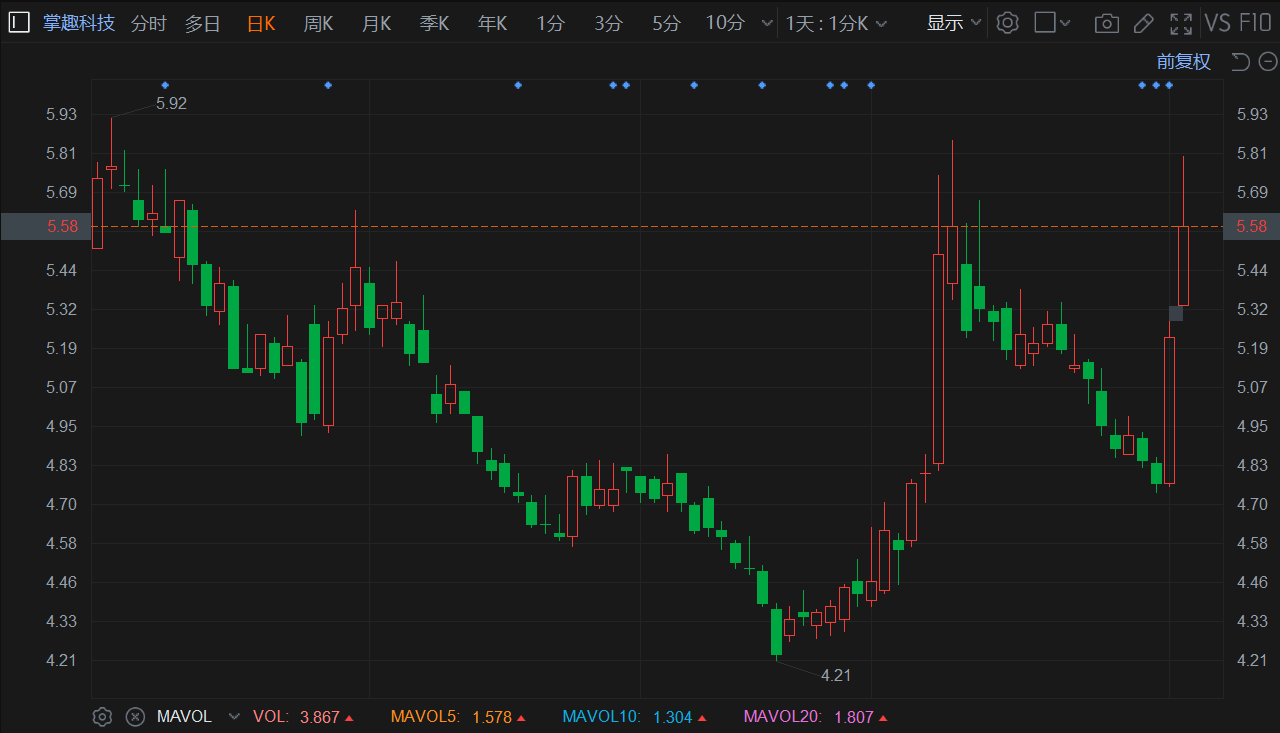Select the 月K monthly candlestick tab
Screen dimensions: 1280x733
[x=377, y=23]
